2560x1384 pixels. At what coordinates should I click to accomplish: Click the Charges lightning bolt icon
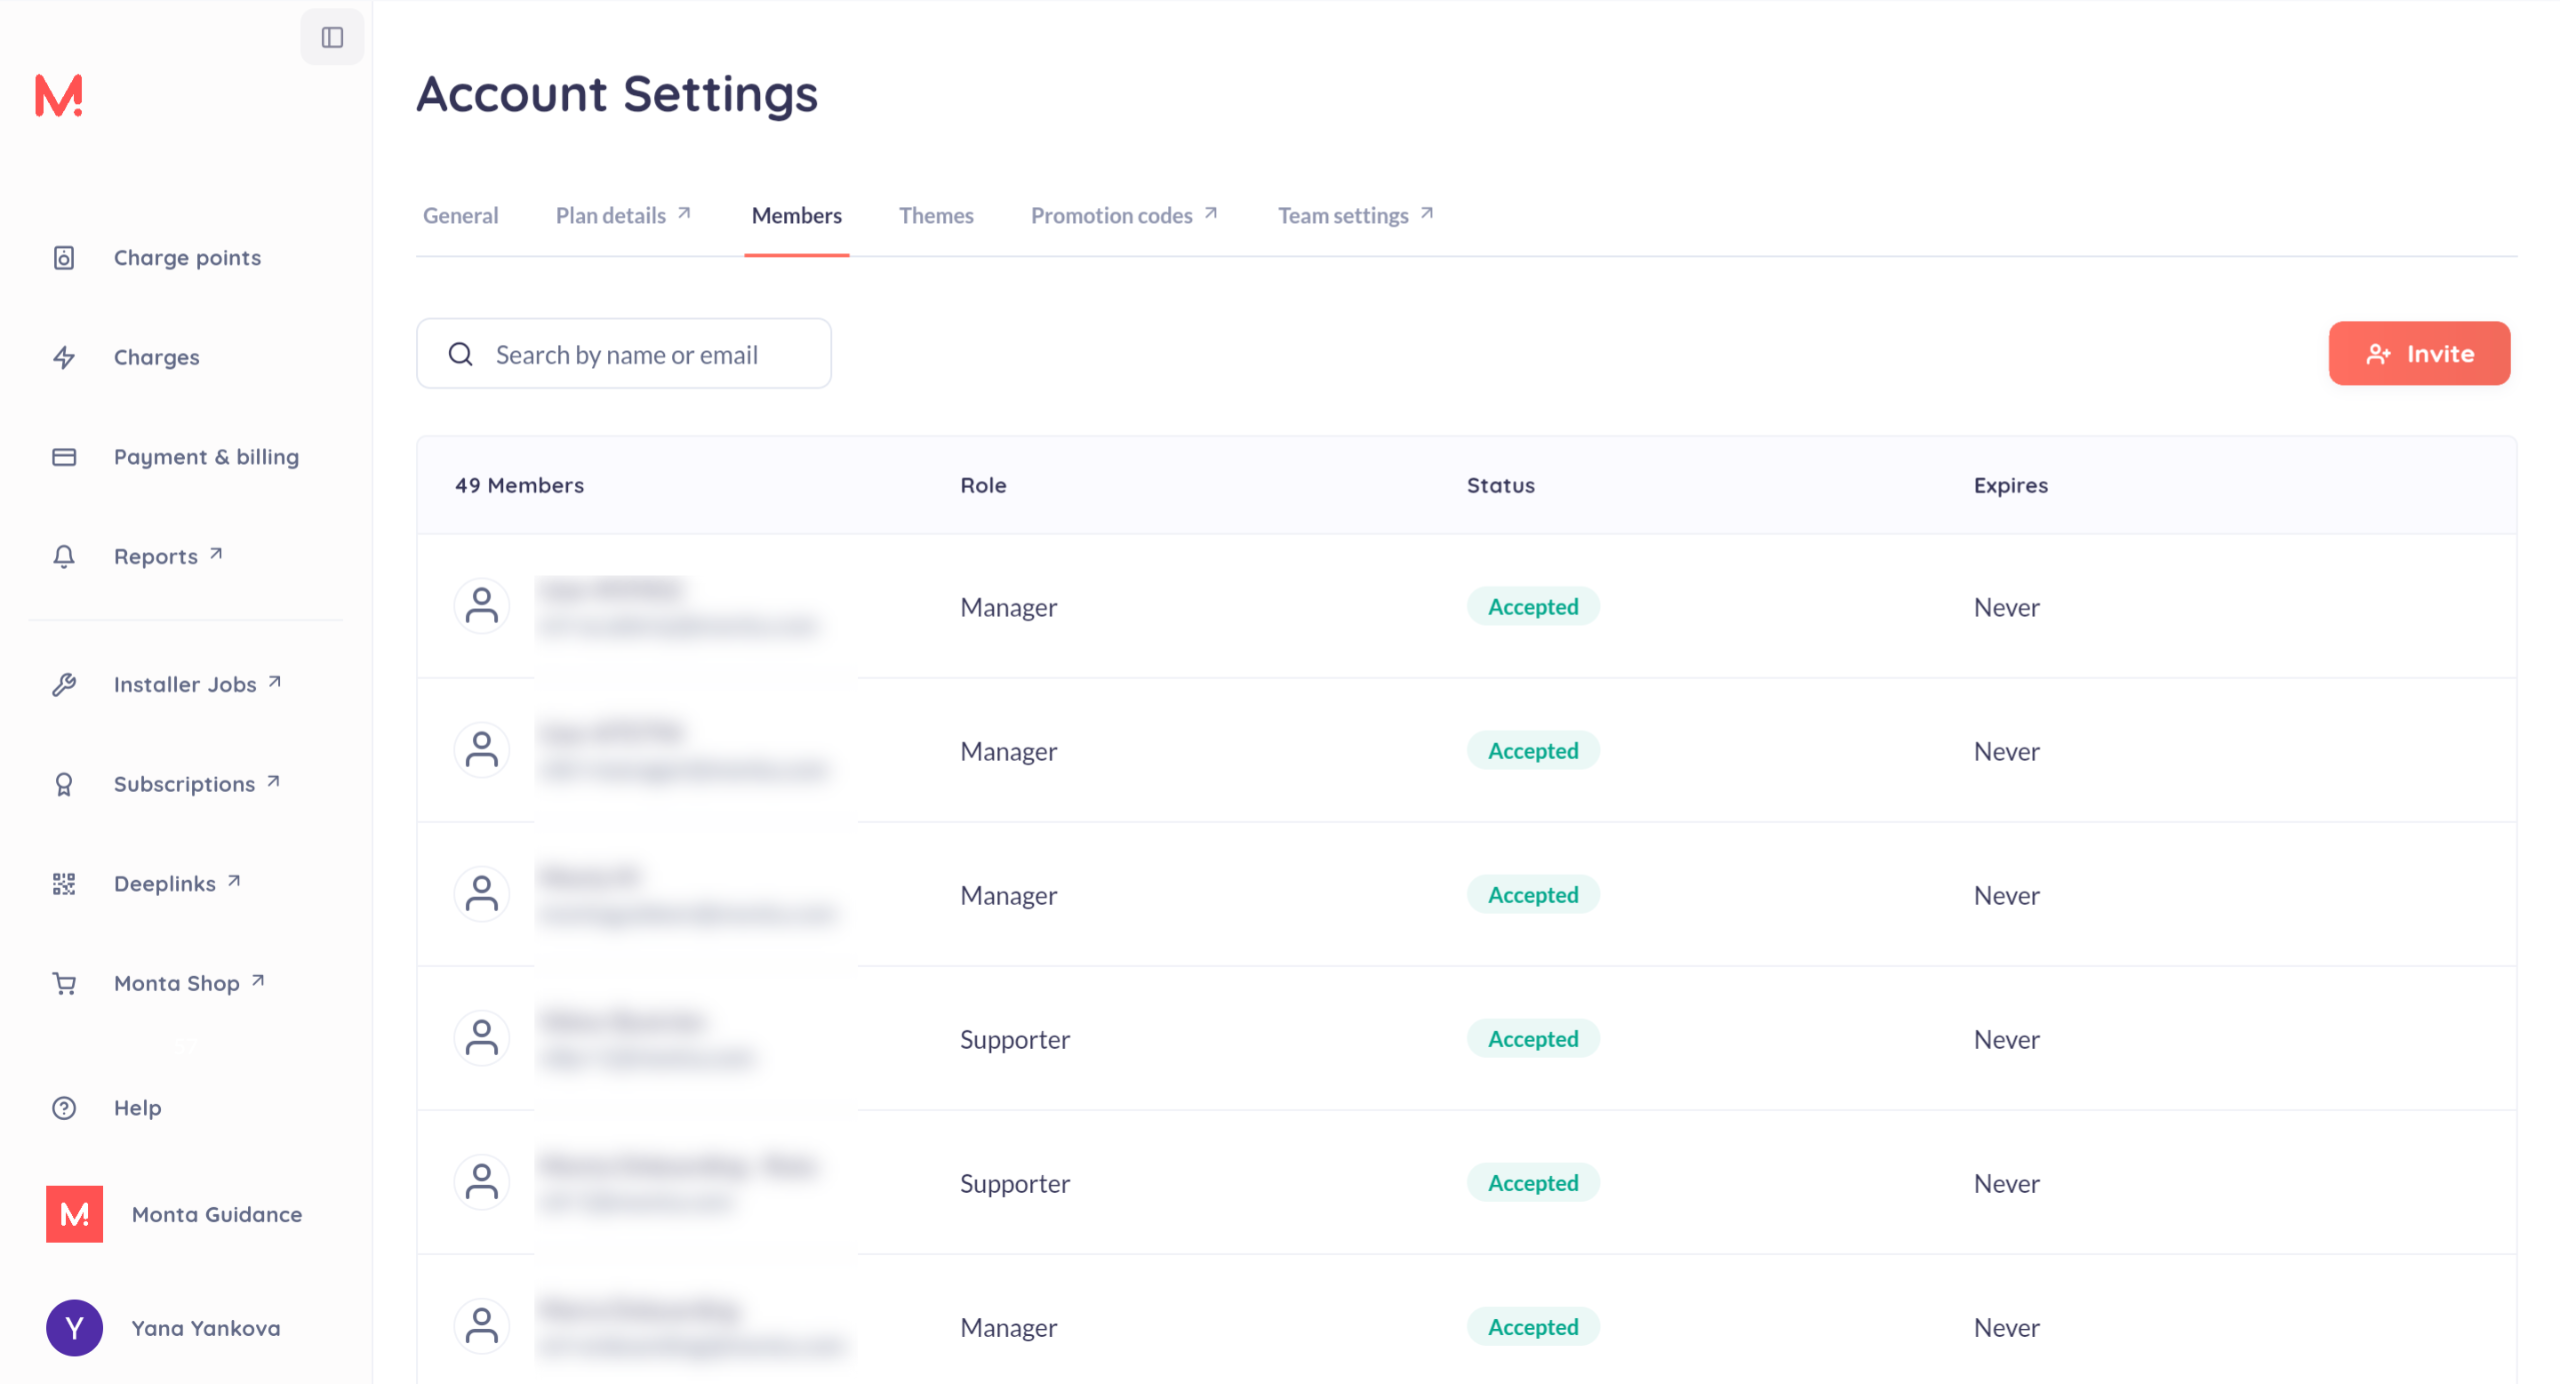tap(64, 357)
